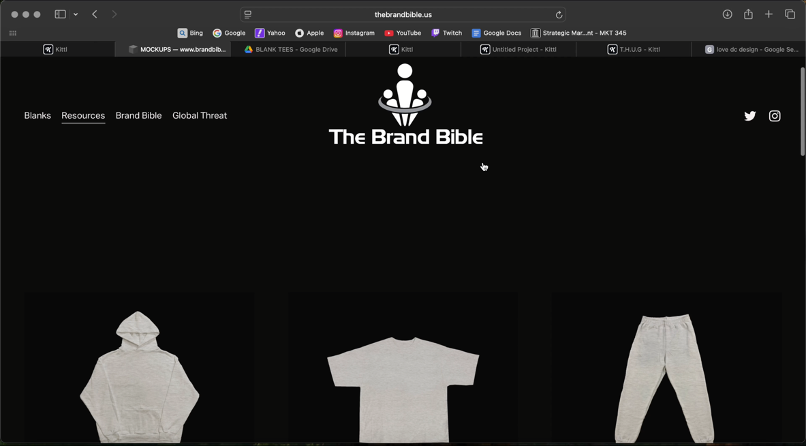Open Yahoo bookmark
The image size is (806, 447).
click(x=270, y=33)
